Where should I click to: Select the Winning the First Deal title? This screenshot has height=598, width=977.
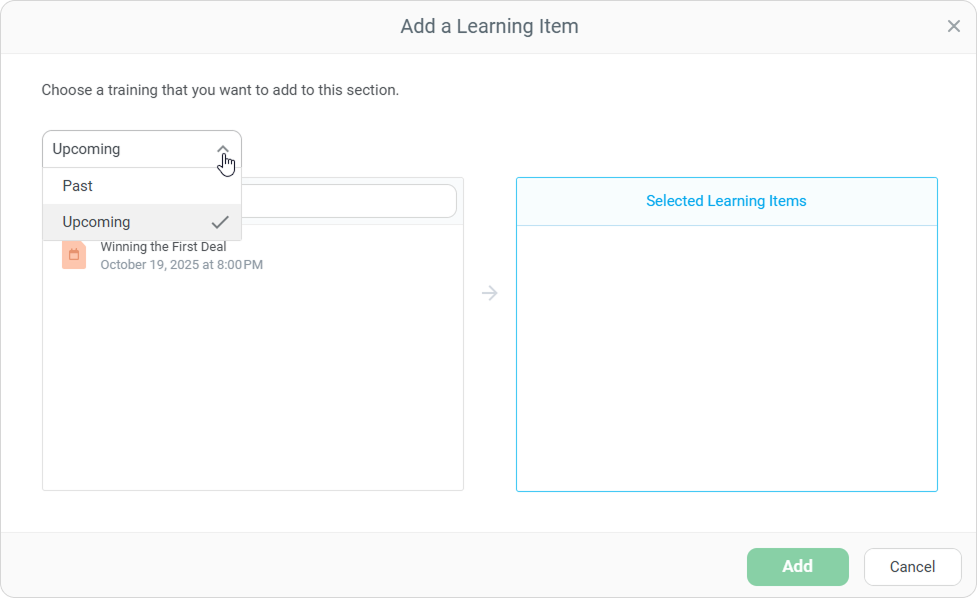[x=163, y=247]
